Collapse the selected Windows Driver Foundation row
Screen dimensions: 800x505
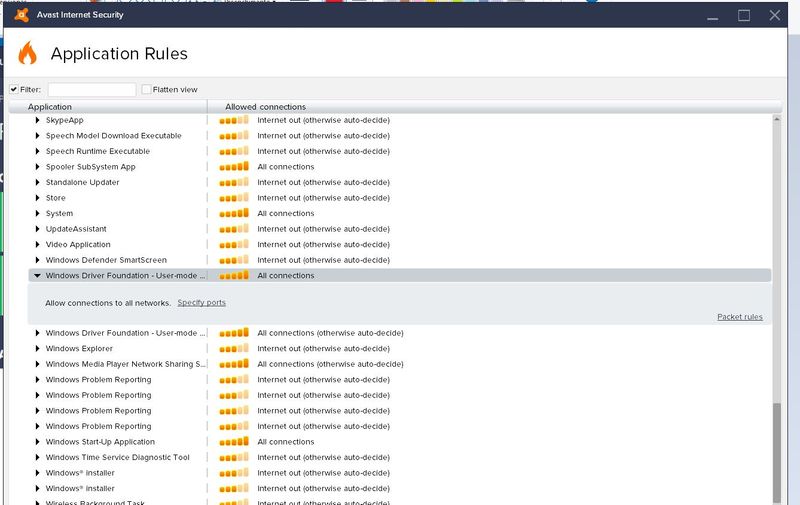pyautogui.click(x=37, y=275)
